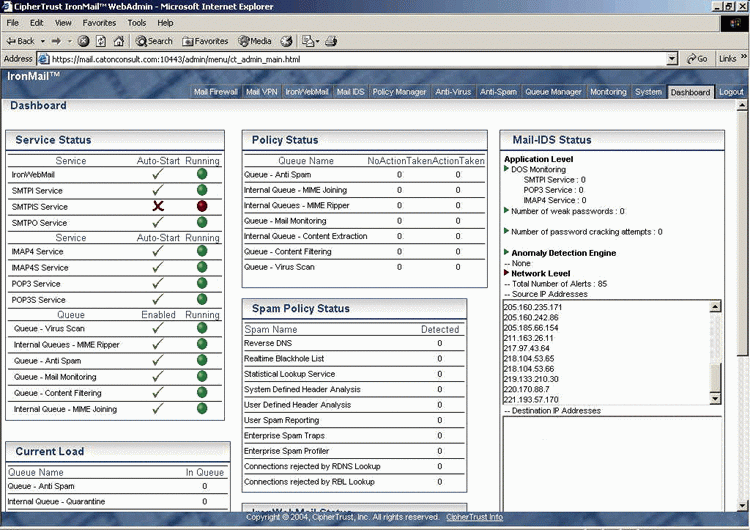Click the running light for Queue - Anti Spam
The height and width of the screenshot is (530, 750).
[x=202, y=360]
